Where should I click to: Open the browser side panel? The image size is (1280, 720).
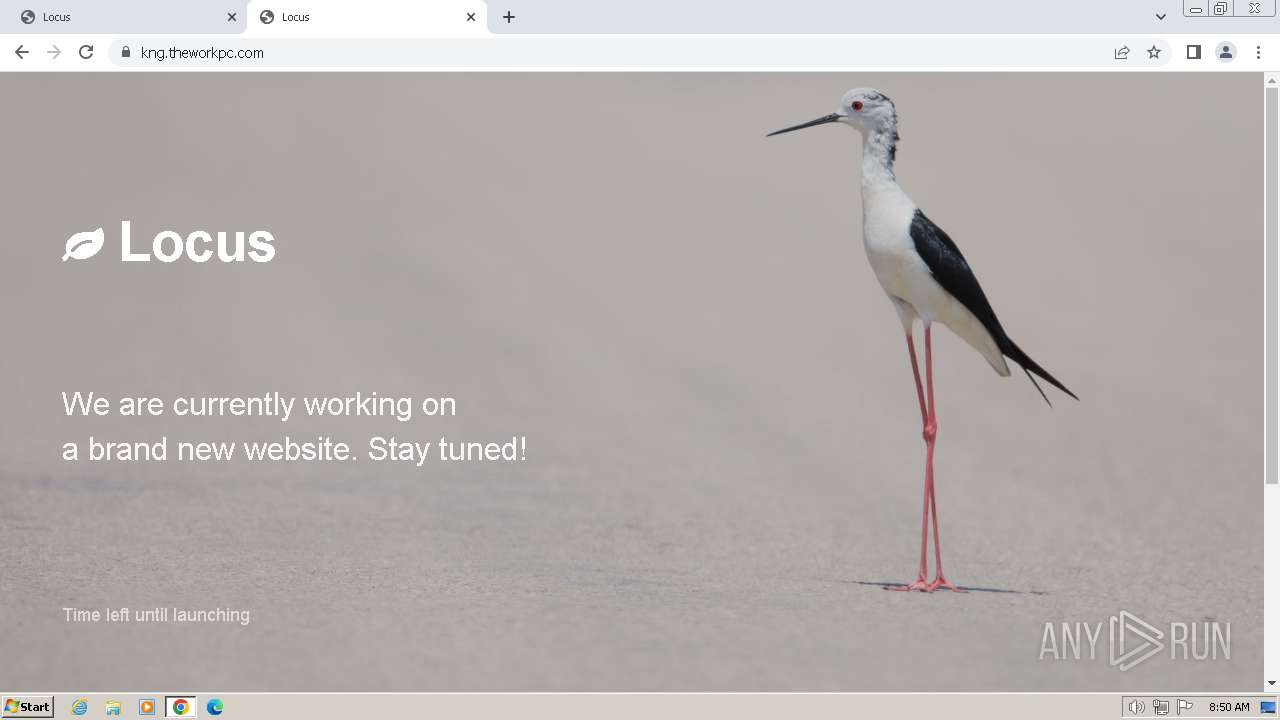tap(1193, 52)
